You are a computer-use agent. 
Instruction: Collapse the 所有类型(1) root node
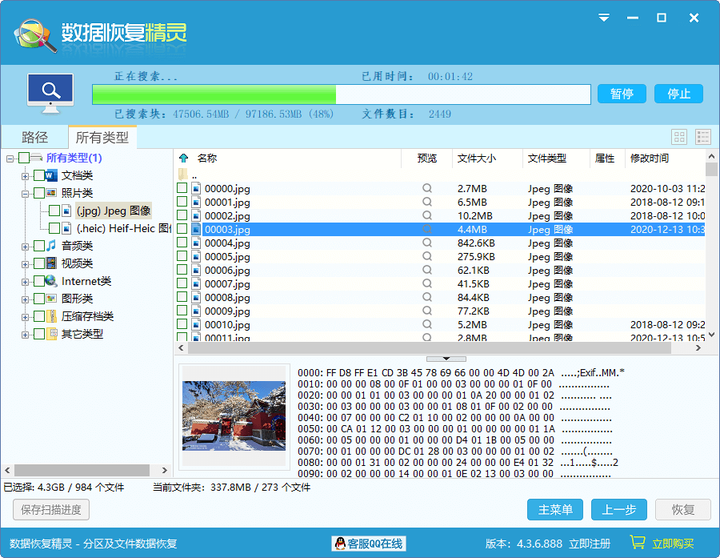[10, 159]
